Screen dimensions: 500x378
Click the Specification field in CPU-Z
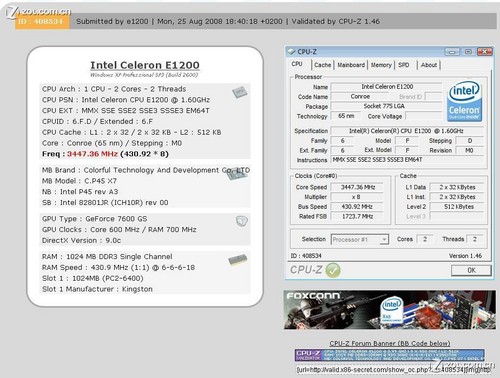(x=407, y=131)
